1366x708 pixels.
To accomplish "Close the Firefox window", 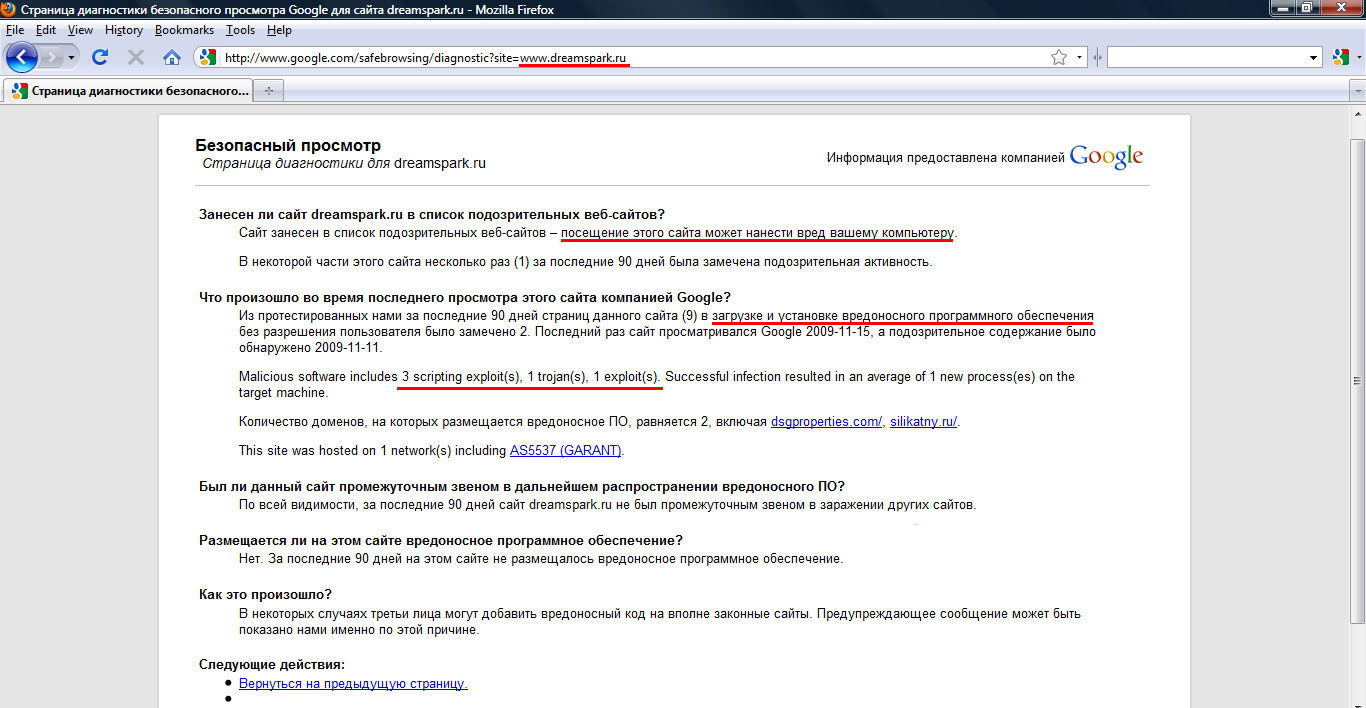I will [x=1341, y=9].
